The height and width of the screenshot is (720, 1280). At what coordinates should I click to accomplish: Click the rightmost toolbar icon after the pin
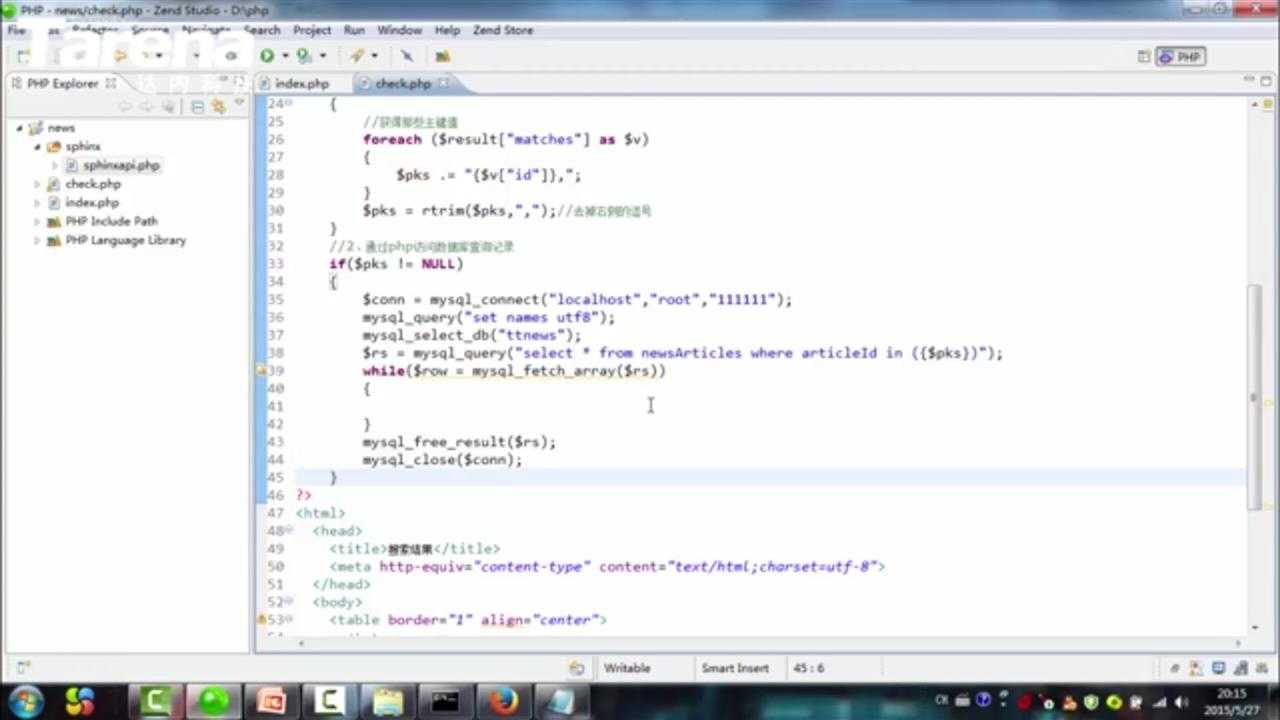442,56
